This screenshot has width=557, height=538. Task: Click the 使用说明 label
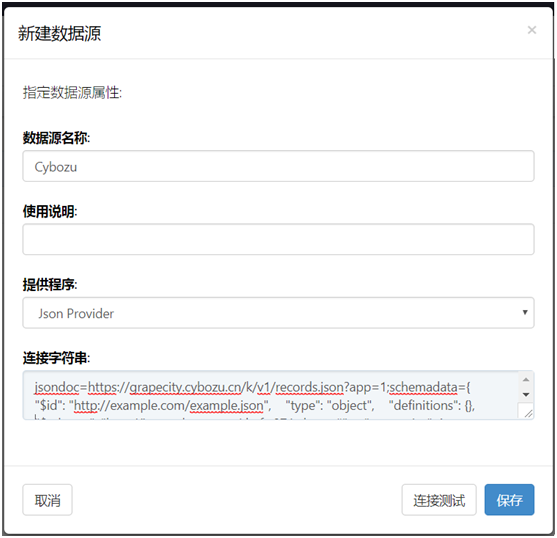tap(50, 211)
